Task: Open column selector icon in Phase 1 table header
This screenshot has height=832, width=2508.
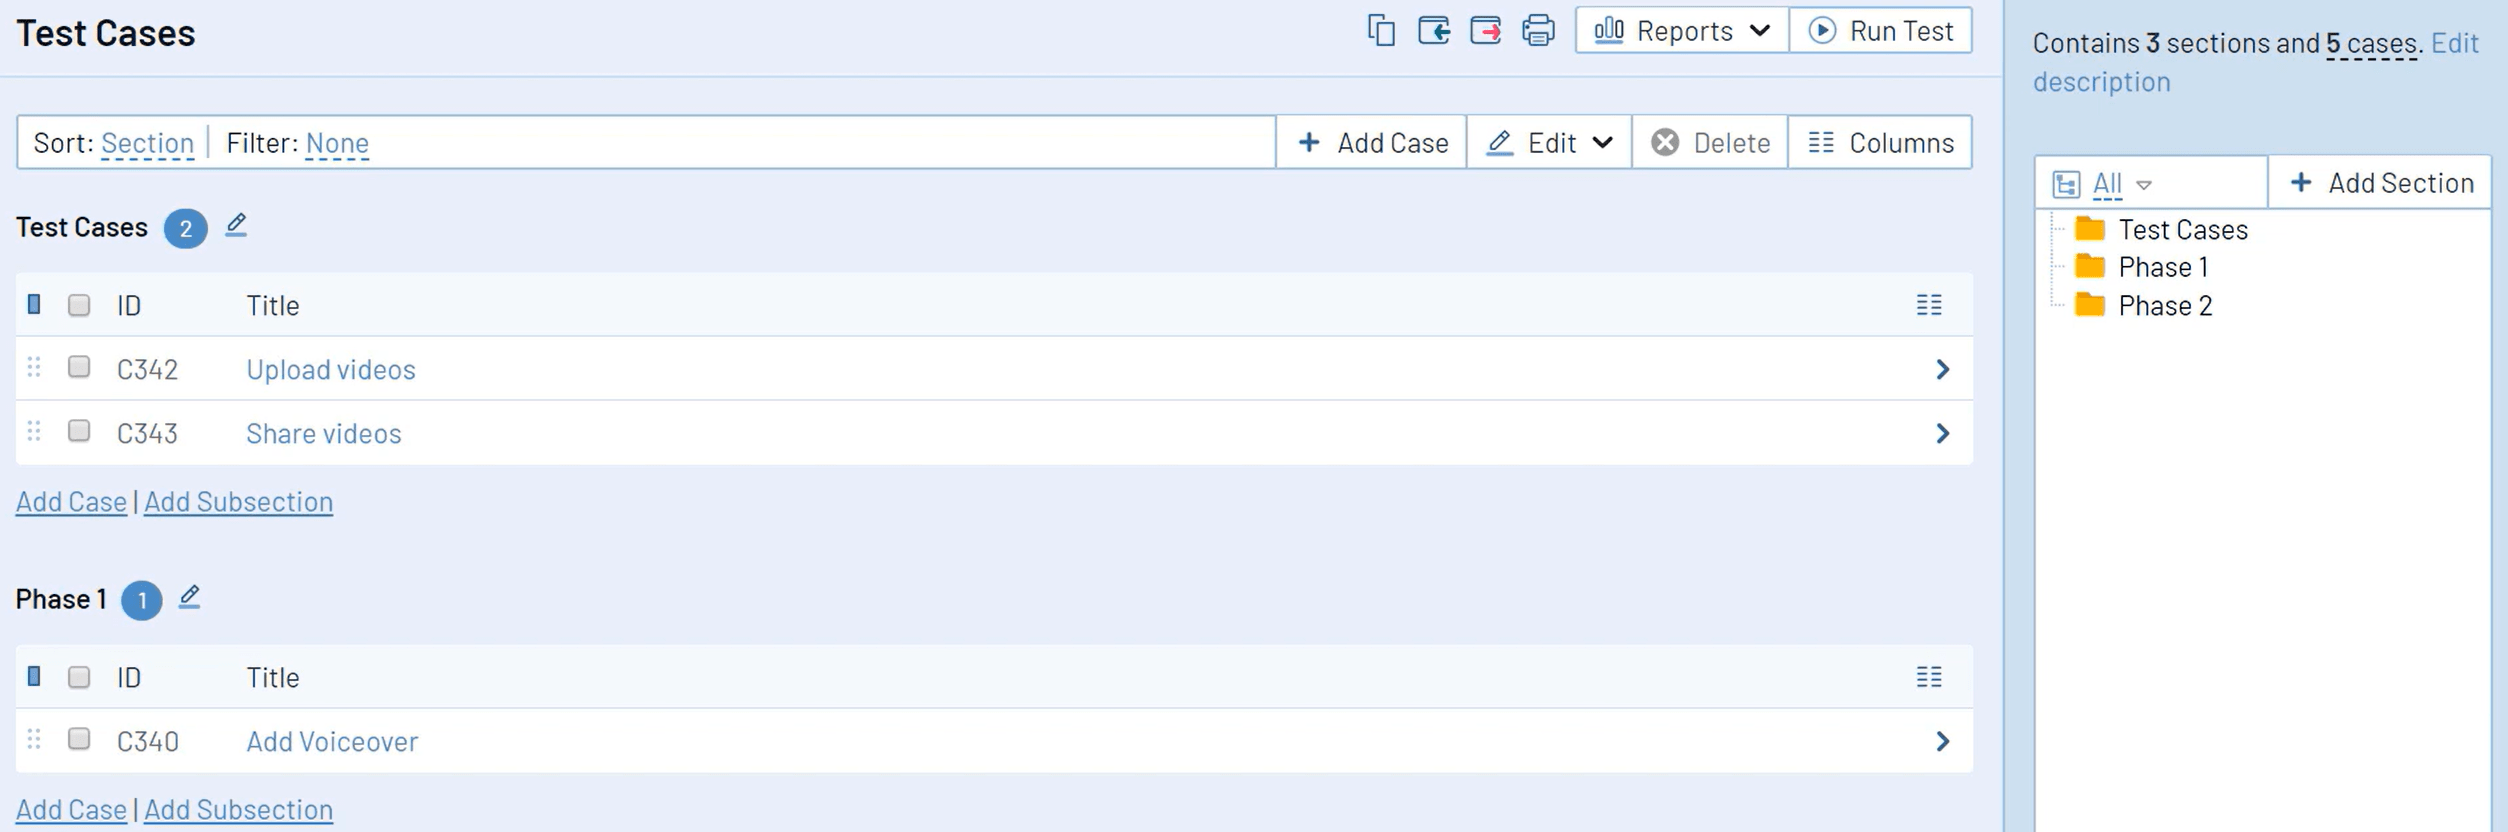Action: pos(1928,677)
